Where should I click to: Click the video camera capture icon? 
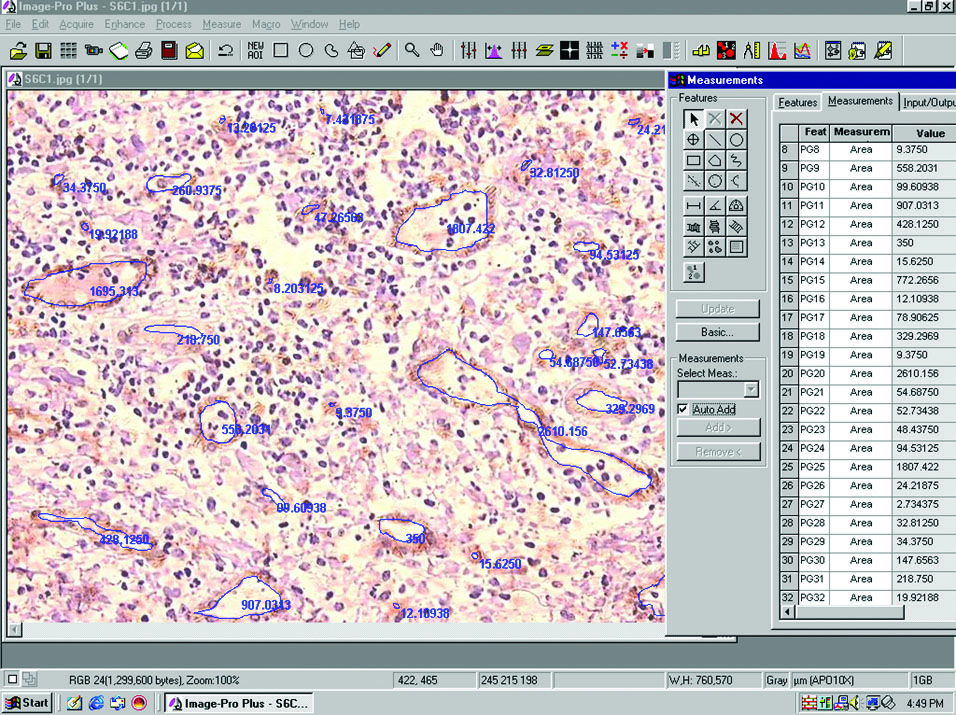93,51
